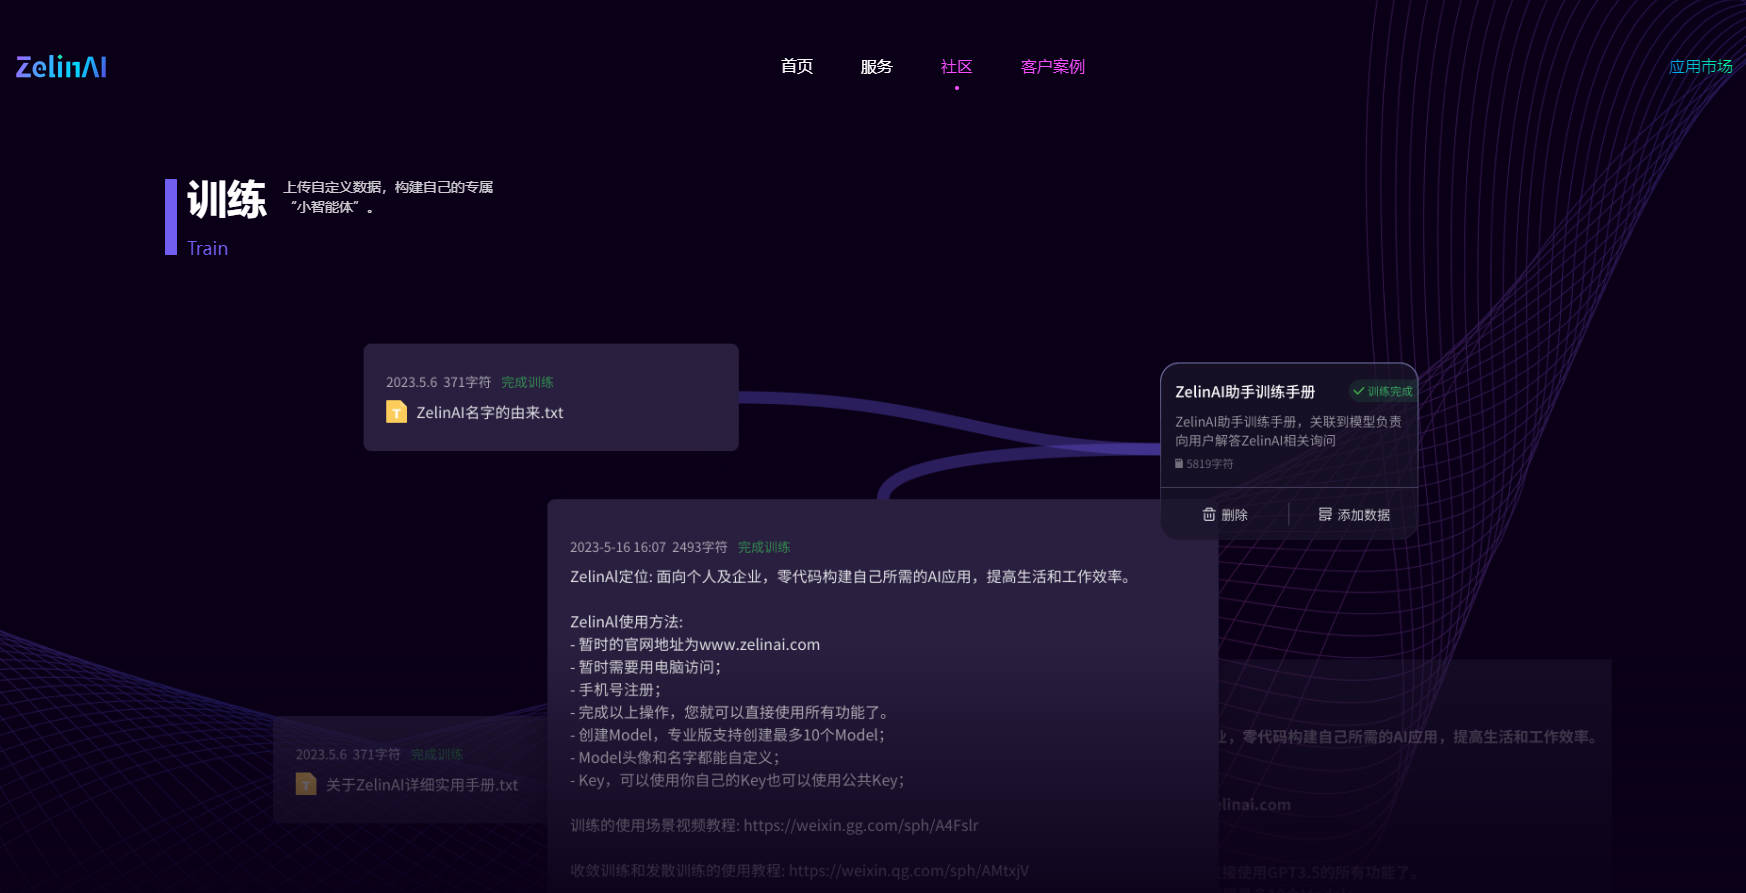Open the 客户案例 nav item
1746x893 pixels.
(x=1052, y=67)
